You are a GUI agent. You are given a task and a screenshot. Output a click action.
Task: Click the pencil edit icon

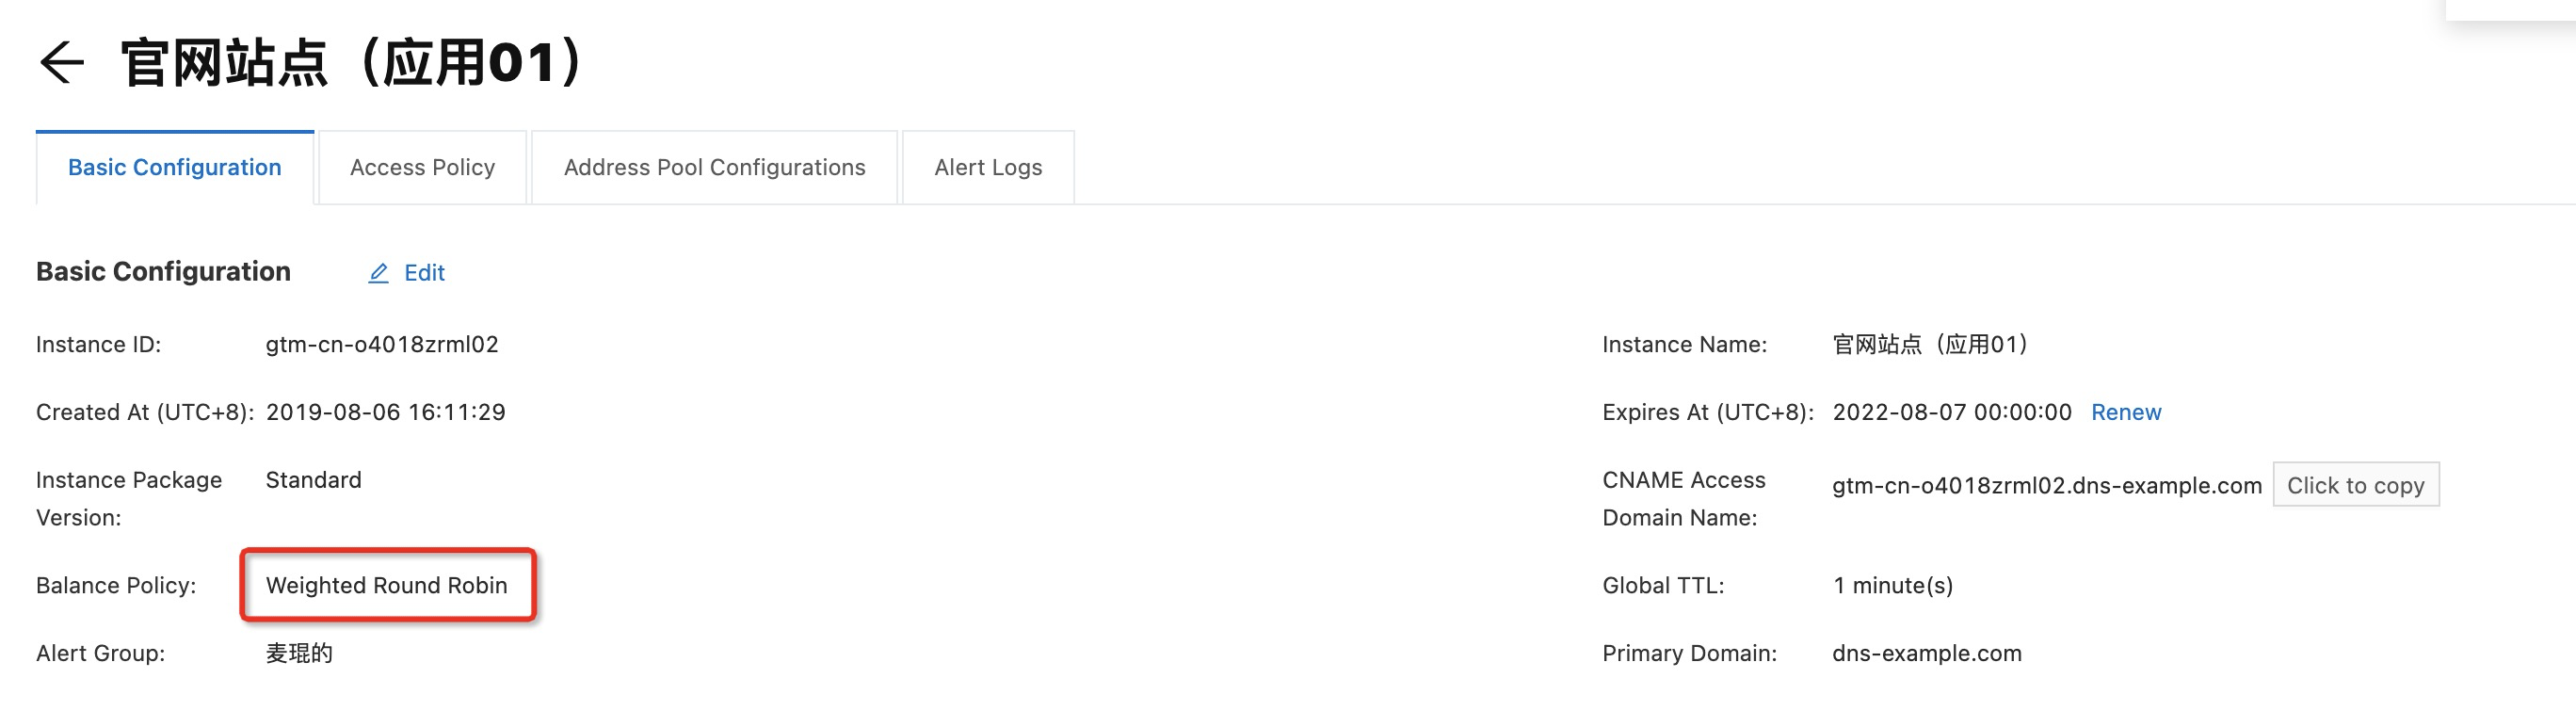pos(378,273)
